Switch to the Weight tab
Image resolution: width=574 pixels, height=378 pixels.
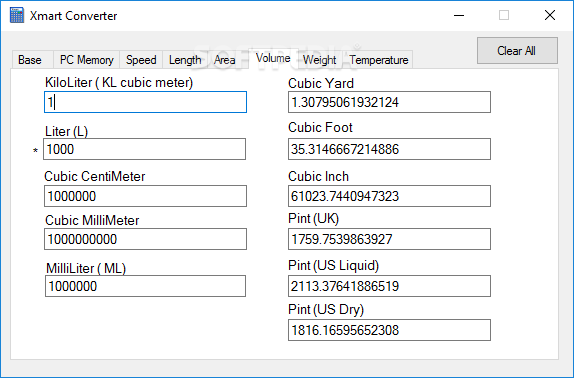(x=319, y=60)
